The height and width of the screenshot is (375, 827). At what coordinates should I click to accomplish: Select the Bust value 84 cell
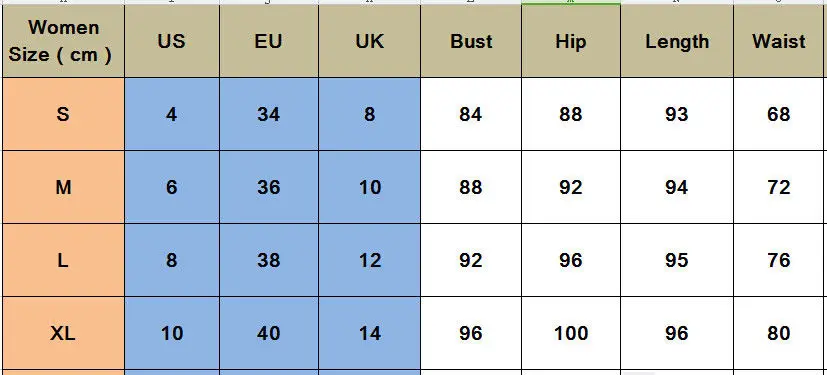click(x=471, y=114)
